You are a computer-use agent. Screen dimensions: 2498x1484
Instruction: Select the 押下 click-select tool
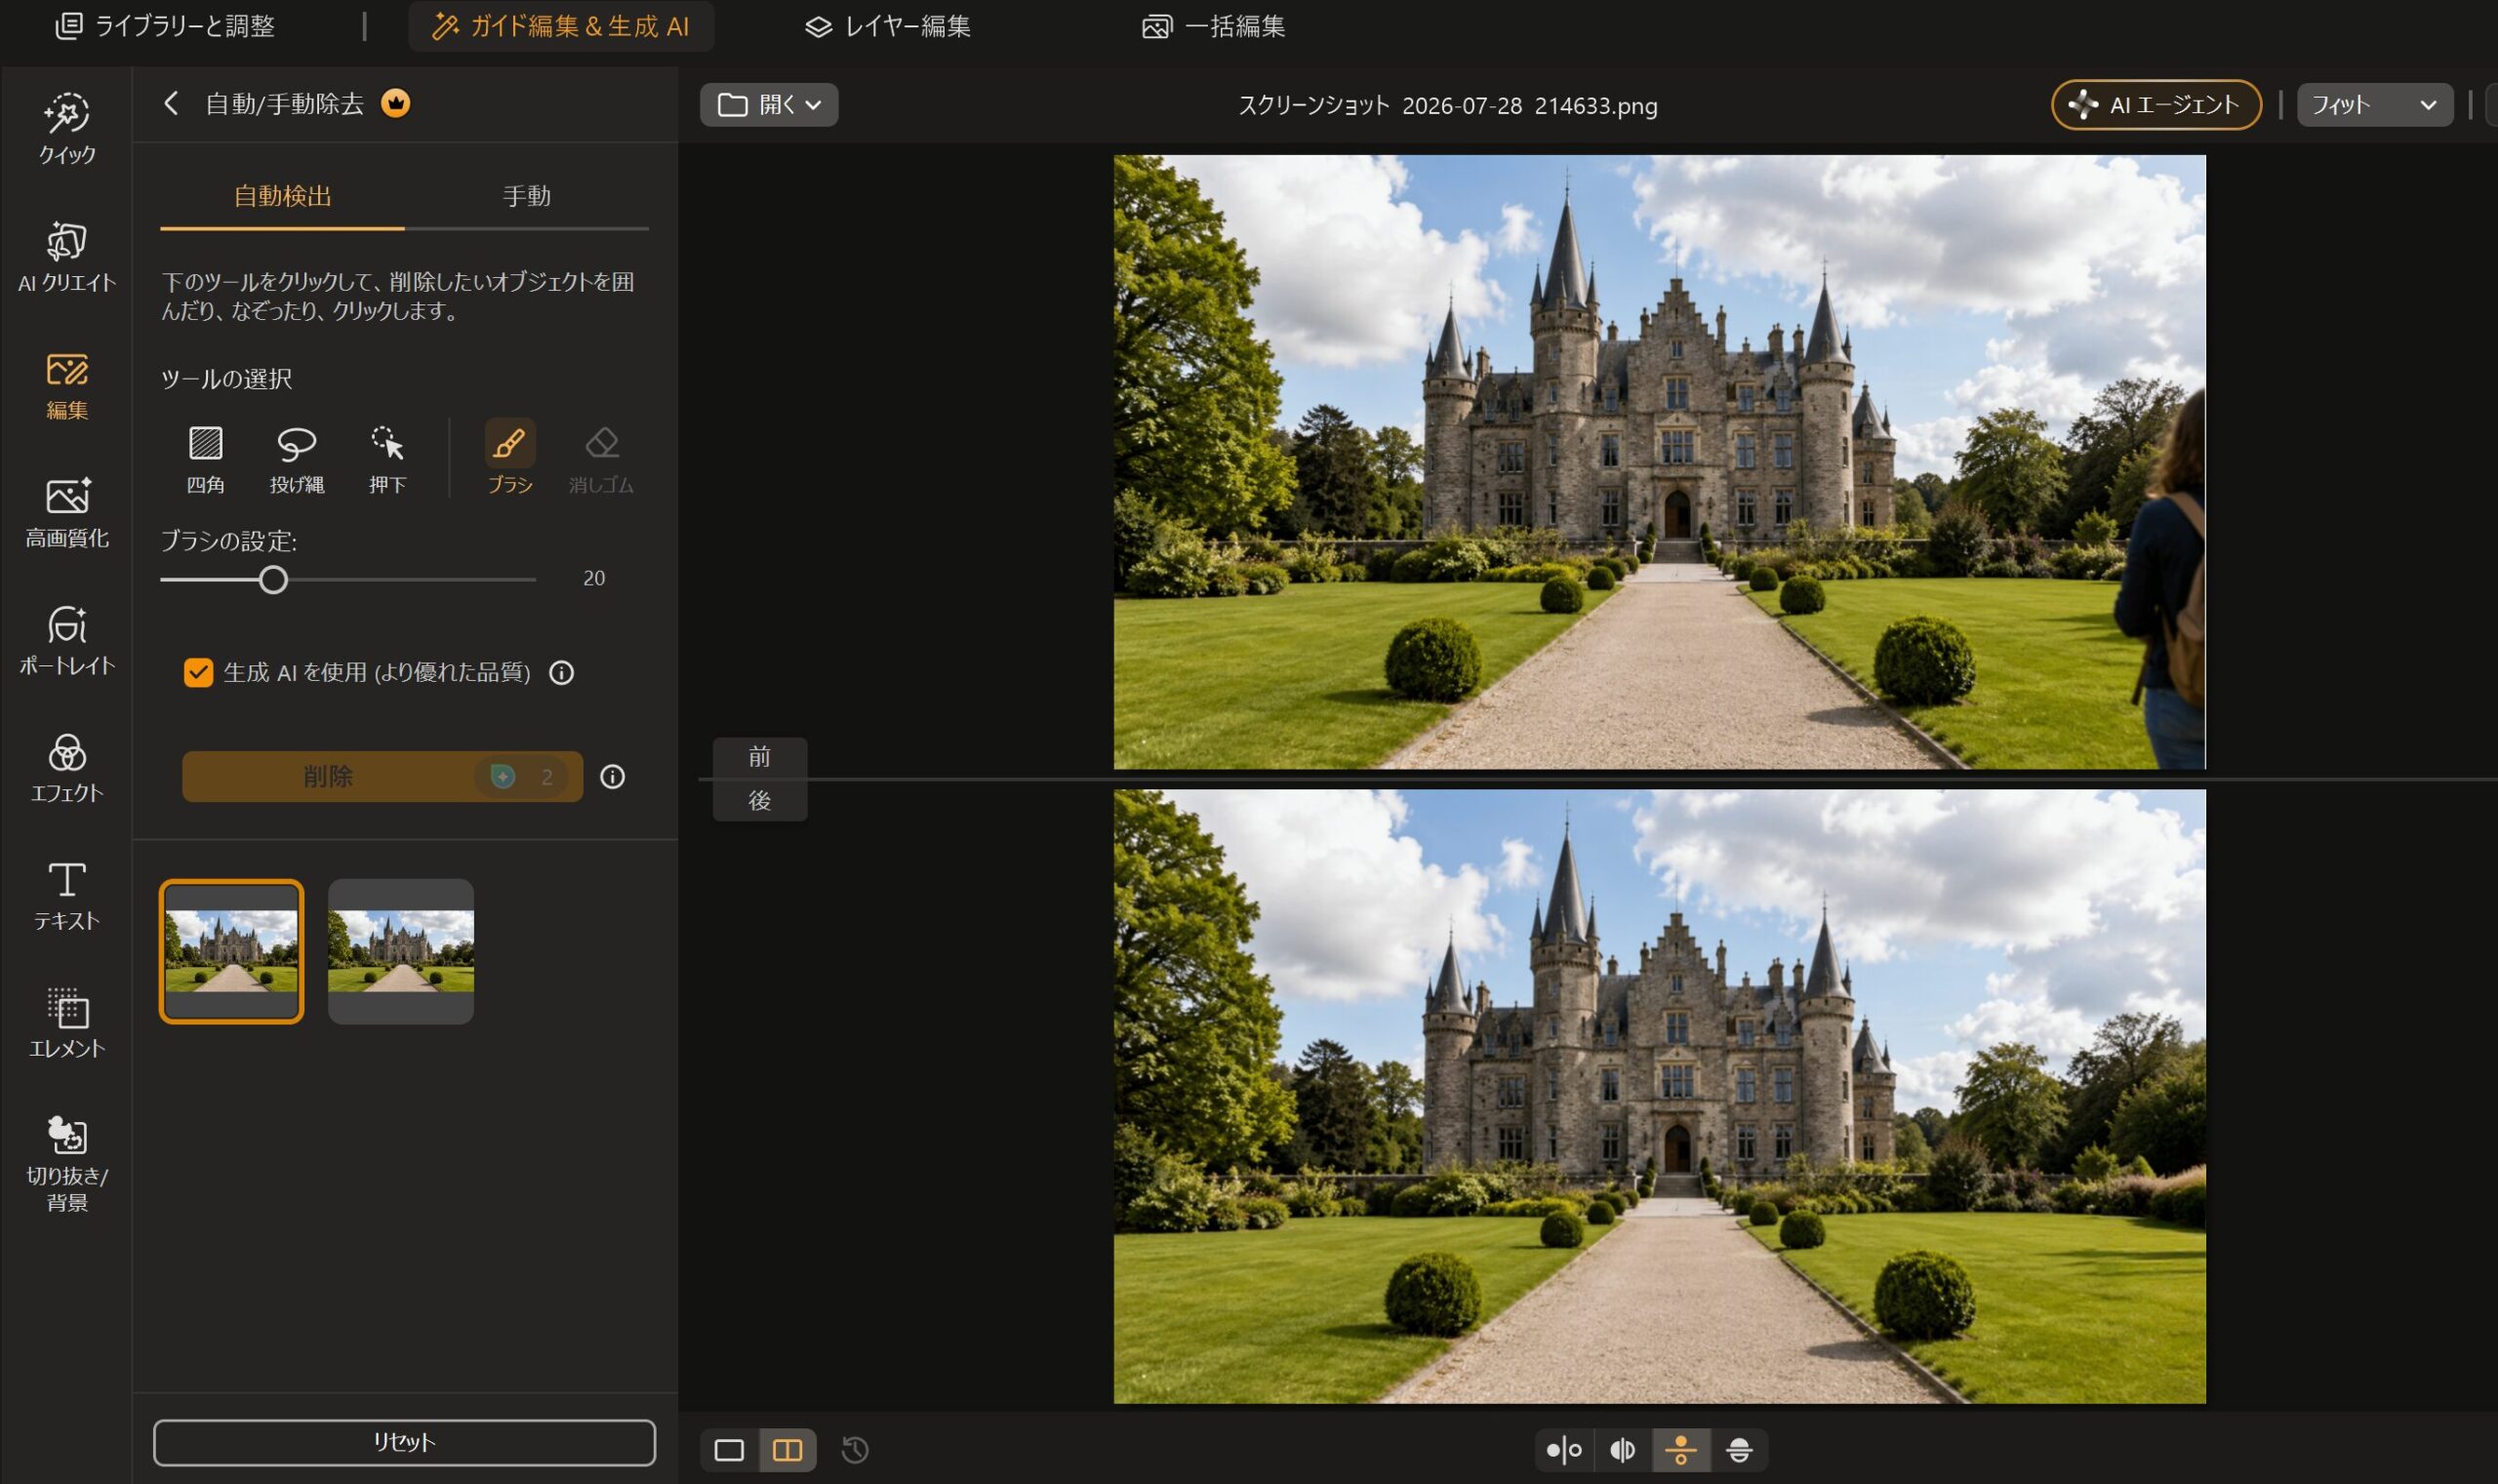coord(387,459)
